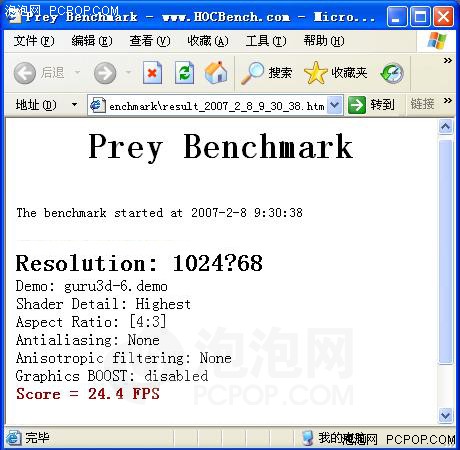Open History clock icon
The image size is (460, 450).
click(392, 73)
